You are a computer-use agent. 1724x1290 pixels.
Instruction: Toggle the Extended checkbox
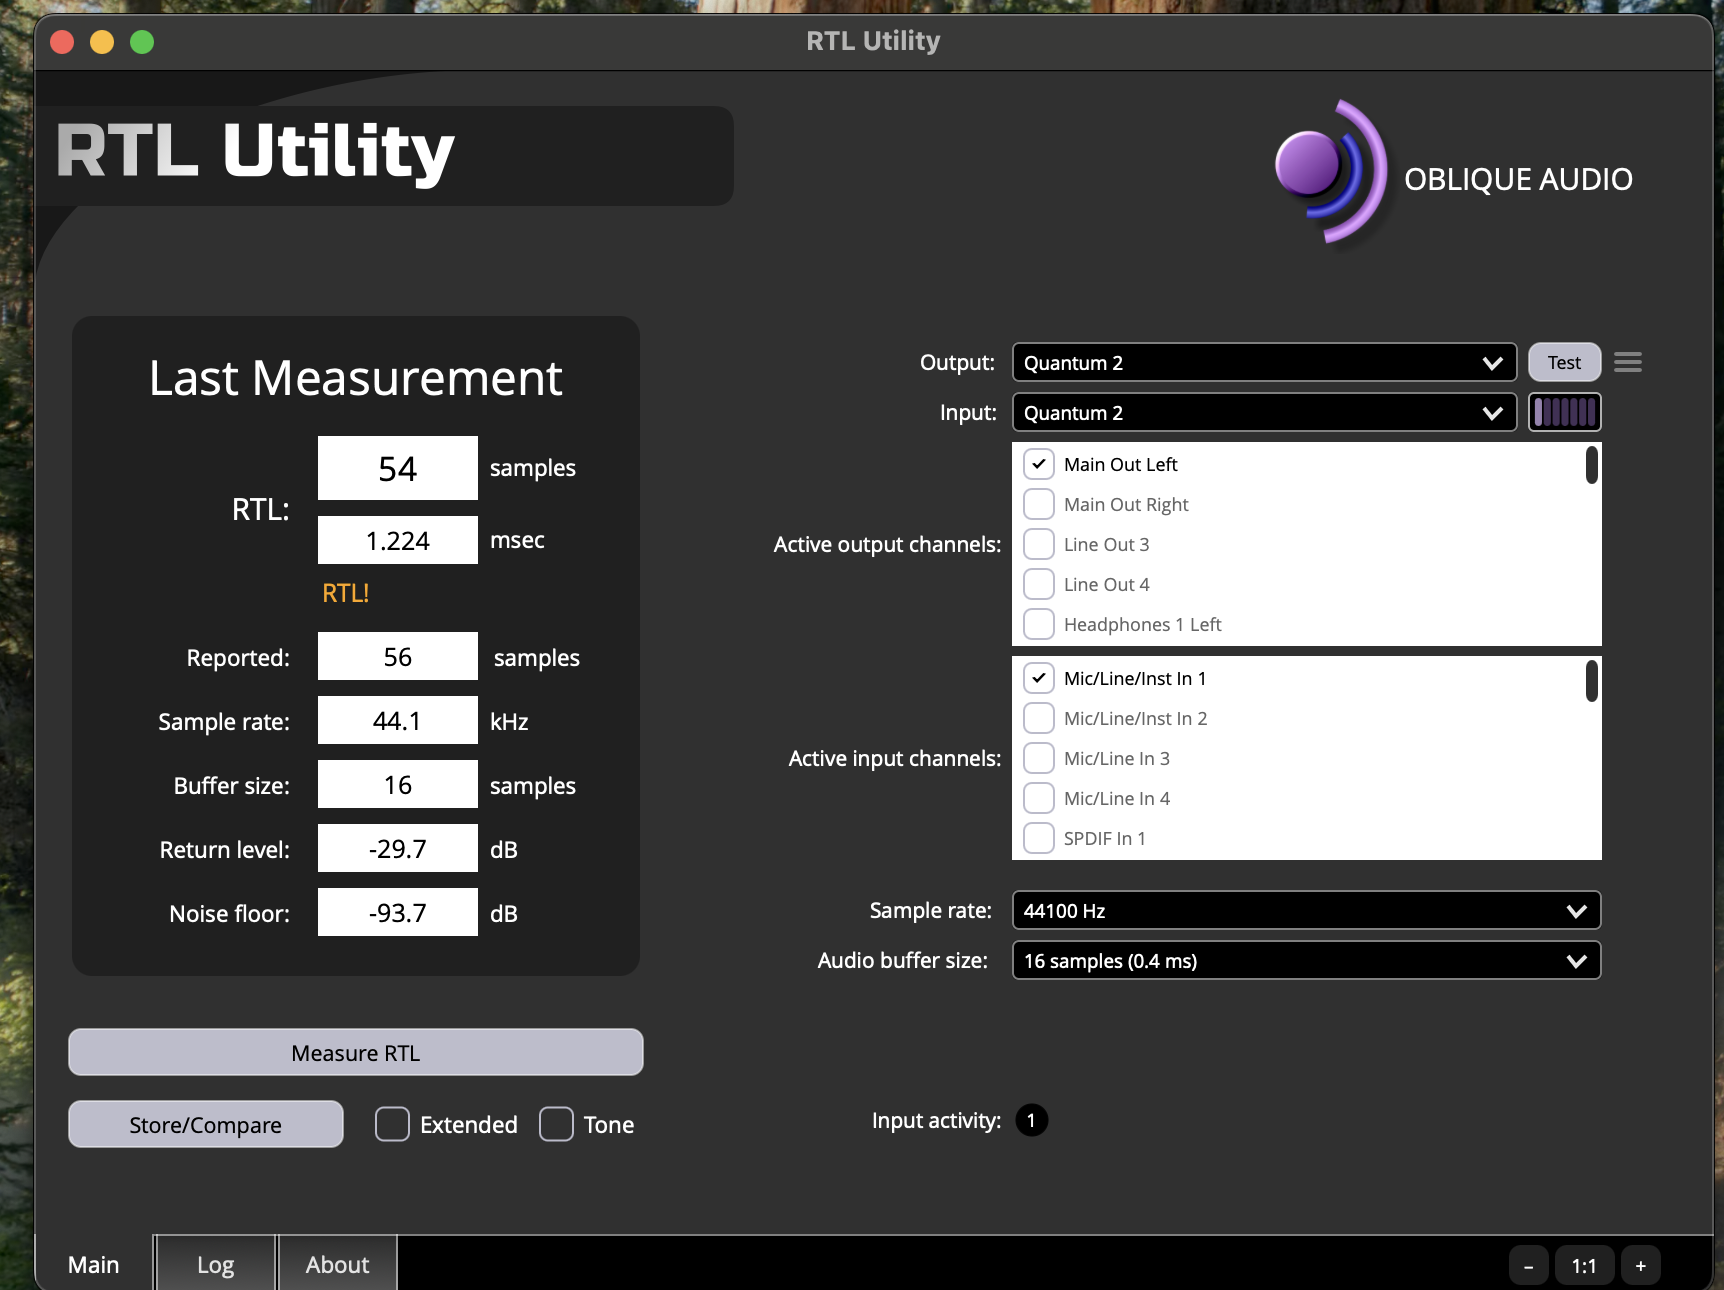[392, 1124]
